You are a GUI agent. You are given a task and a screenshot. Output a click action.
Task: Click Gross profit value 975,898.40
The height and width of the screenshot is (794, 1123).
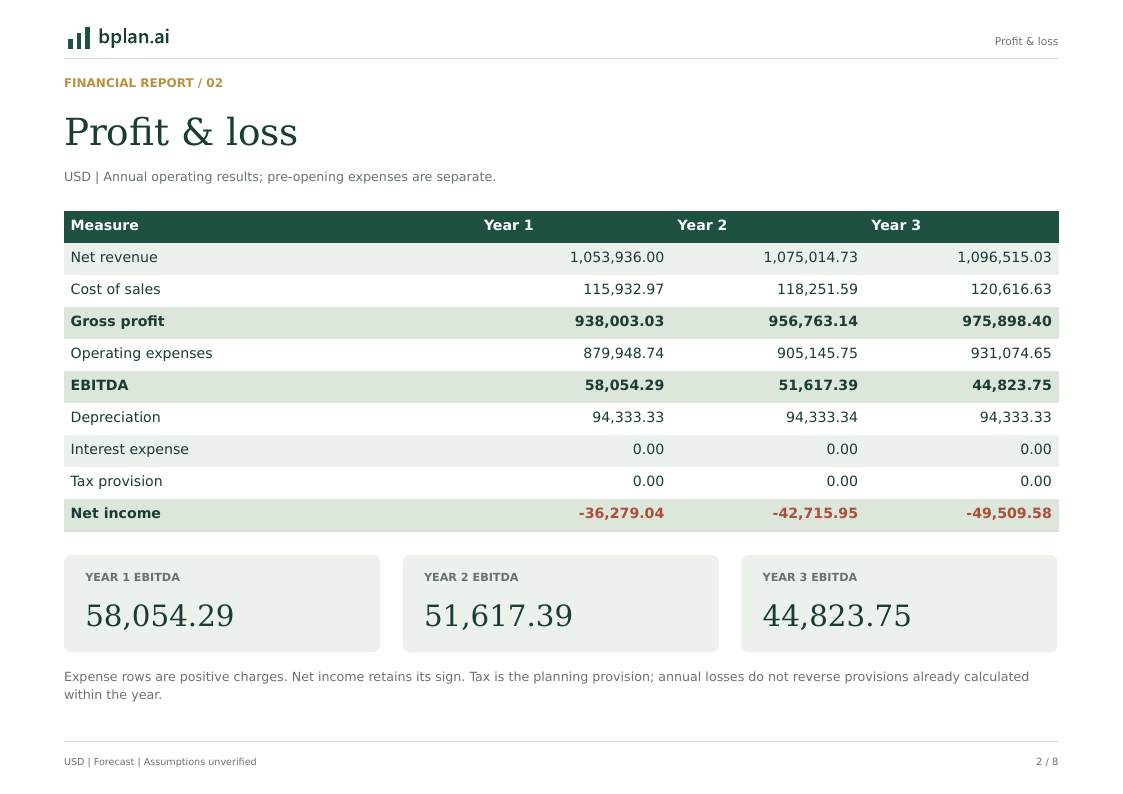pos(1007,321)
